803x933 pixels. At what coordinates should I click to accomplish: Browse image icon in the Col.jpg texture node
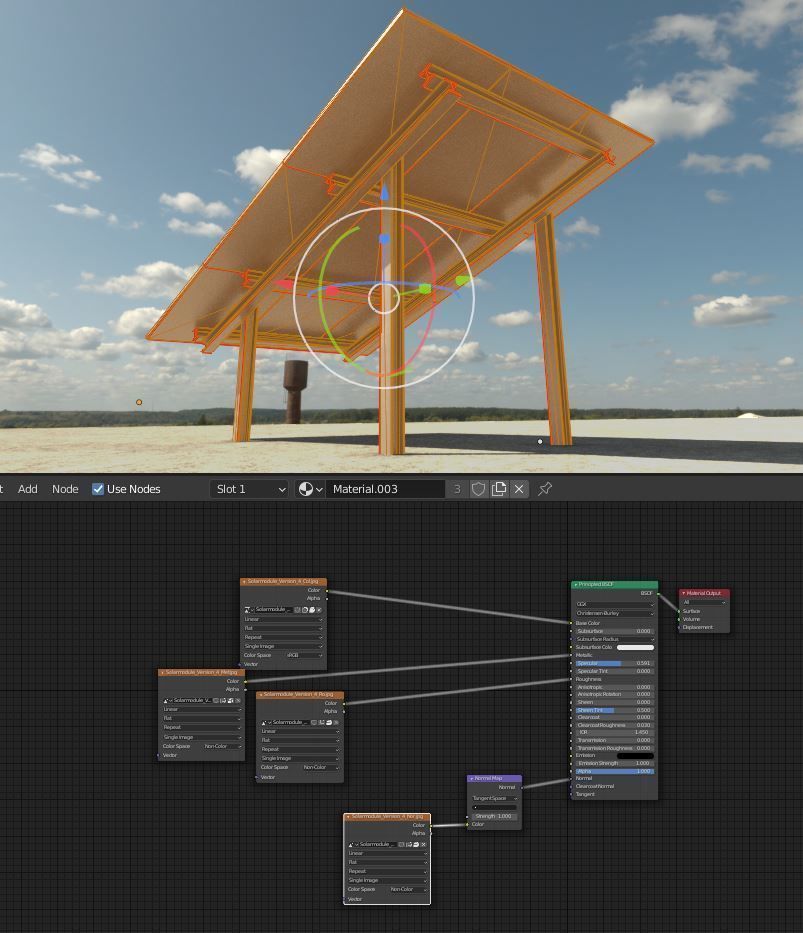249,610
